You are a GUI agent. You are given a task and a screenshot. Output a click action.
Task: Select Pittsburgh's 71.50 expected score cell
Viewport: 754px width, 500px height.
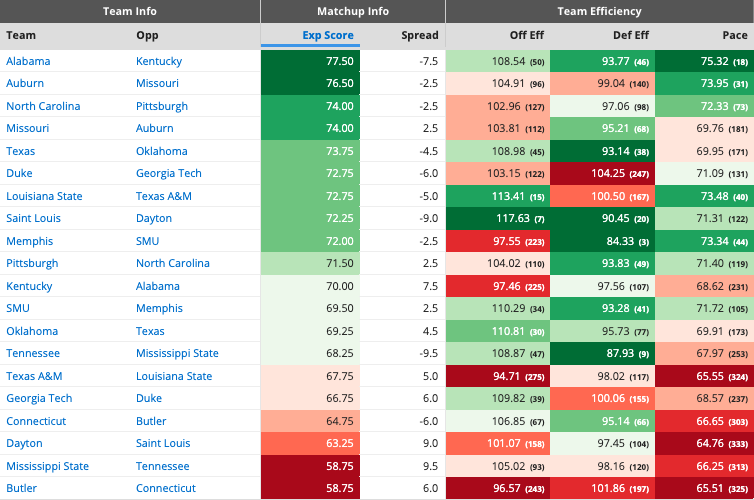[x=310, y=263]
